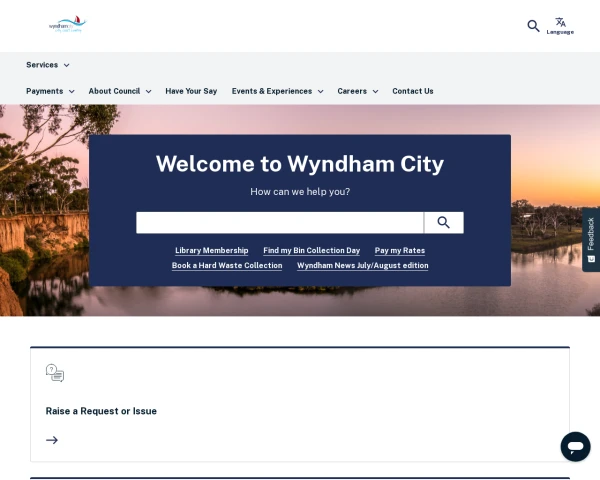Image resolution: width=600 pixels, height=480 pixels.
Task: Follow the Library Membership link
Action: 212,250
